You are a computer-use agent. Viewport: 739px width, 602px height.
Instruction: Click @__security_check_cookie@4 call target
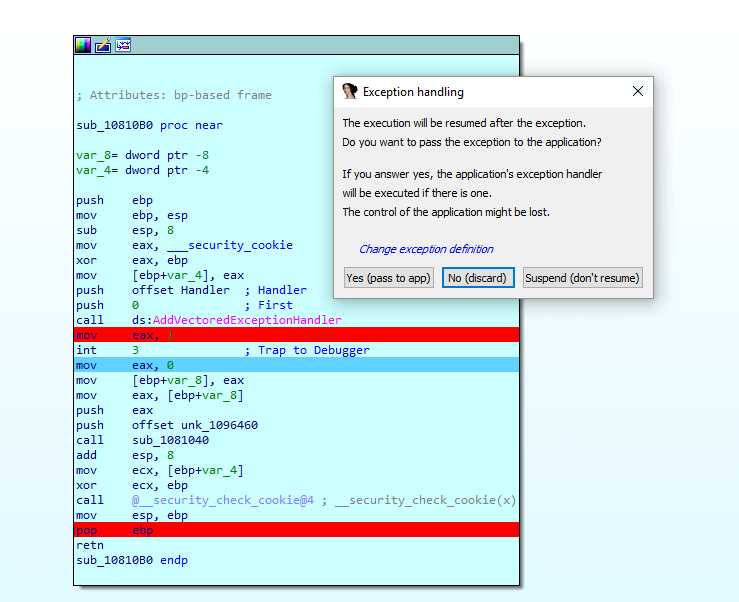[x=223, y=500]
